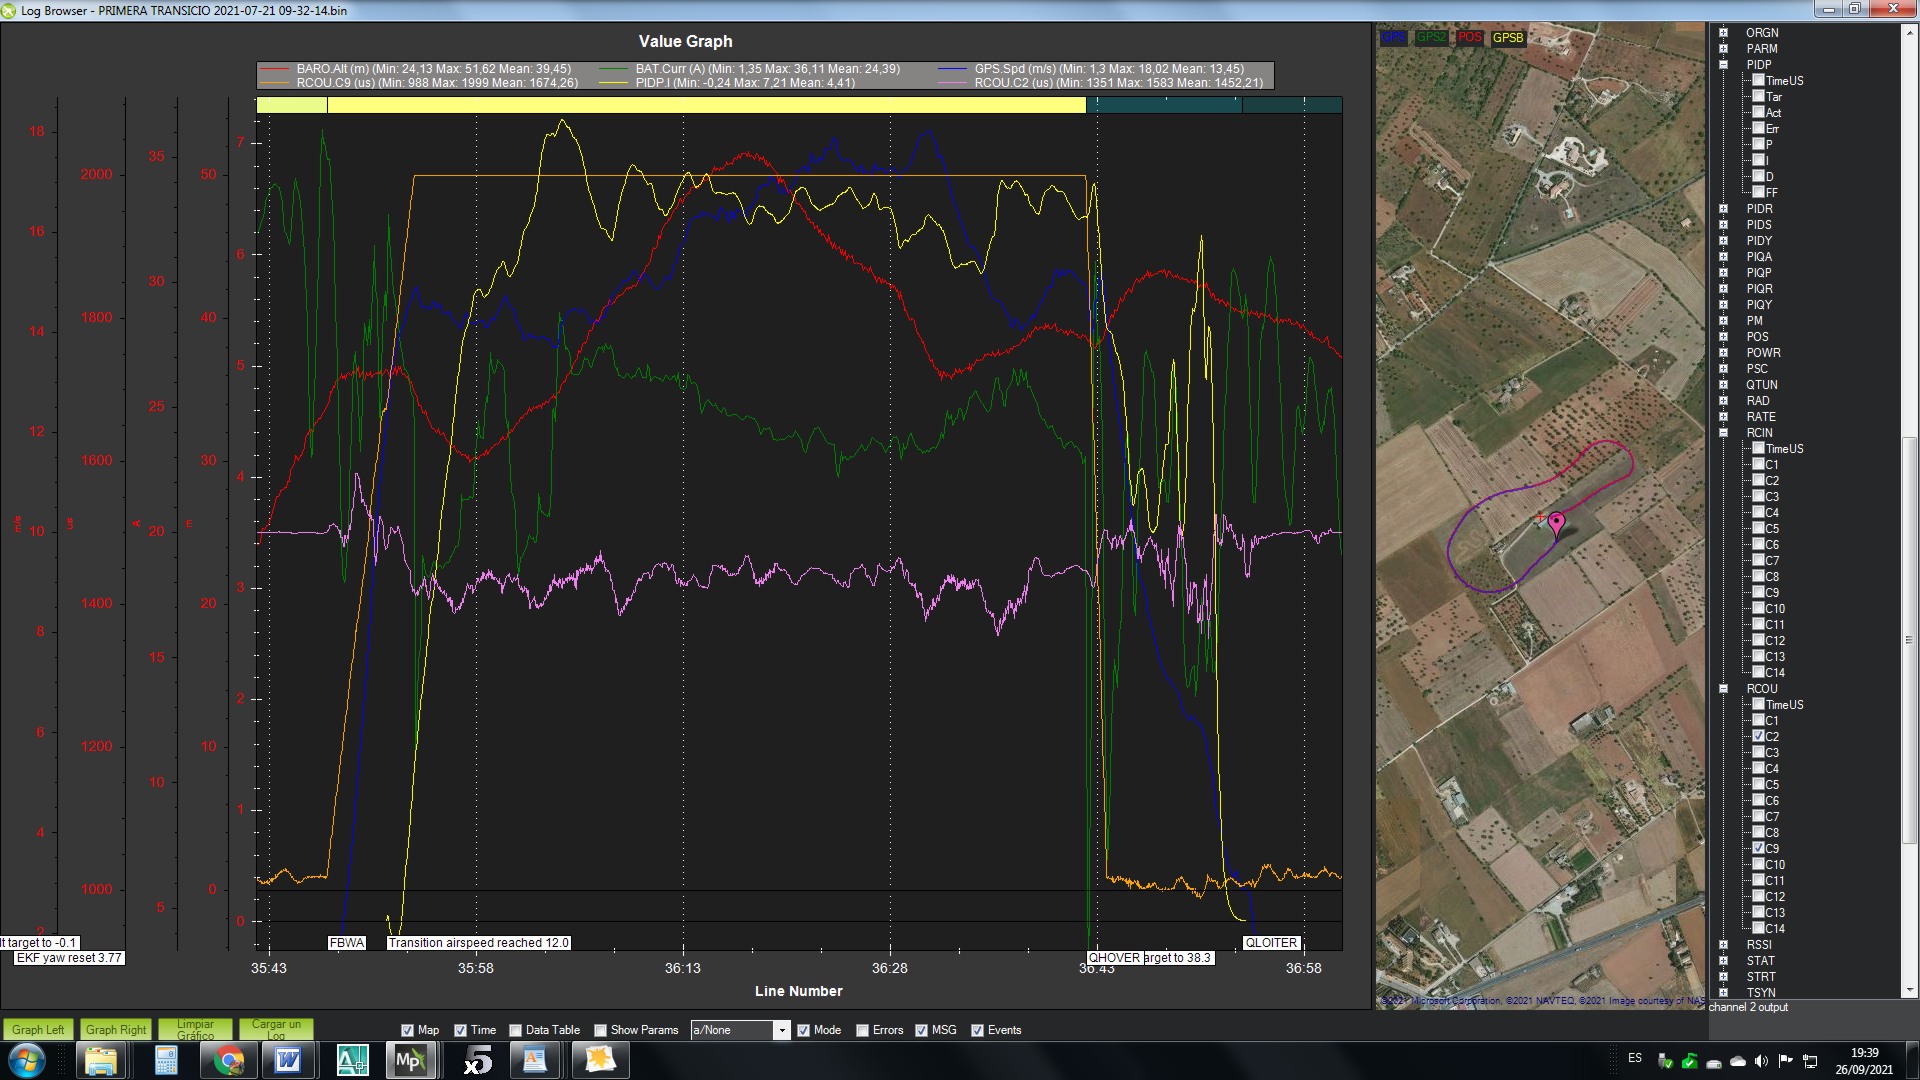
Task: Open the Calculator taskbar icon
Action: tap(166, 1060)
